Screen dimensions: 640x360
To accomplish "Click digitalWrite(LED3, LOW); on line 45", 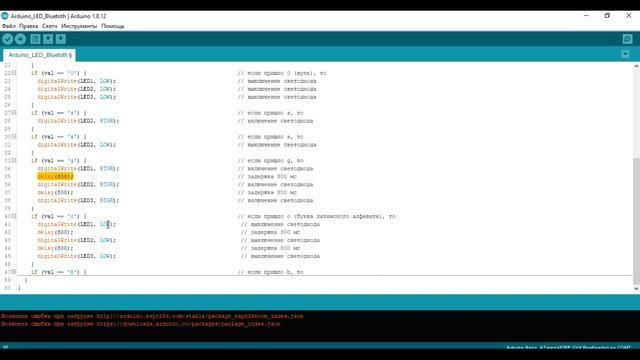I will click(x=77, y=256).
